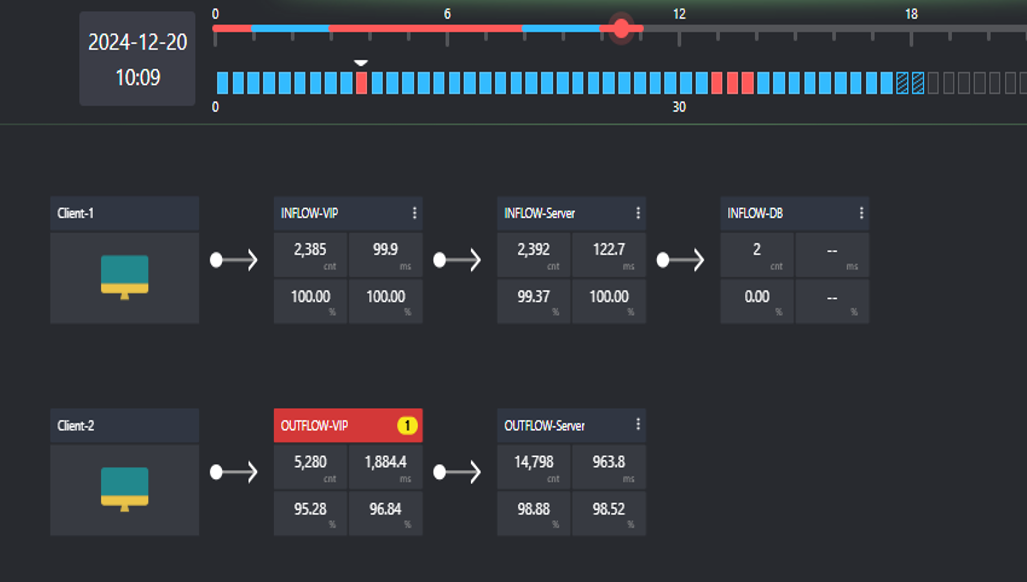Click arrow connector from Client-1 to INFLOW-VIP
1027x582 pixels.
(234, 260)
